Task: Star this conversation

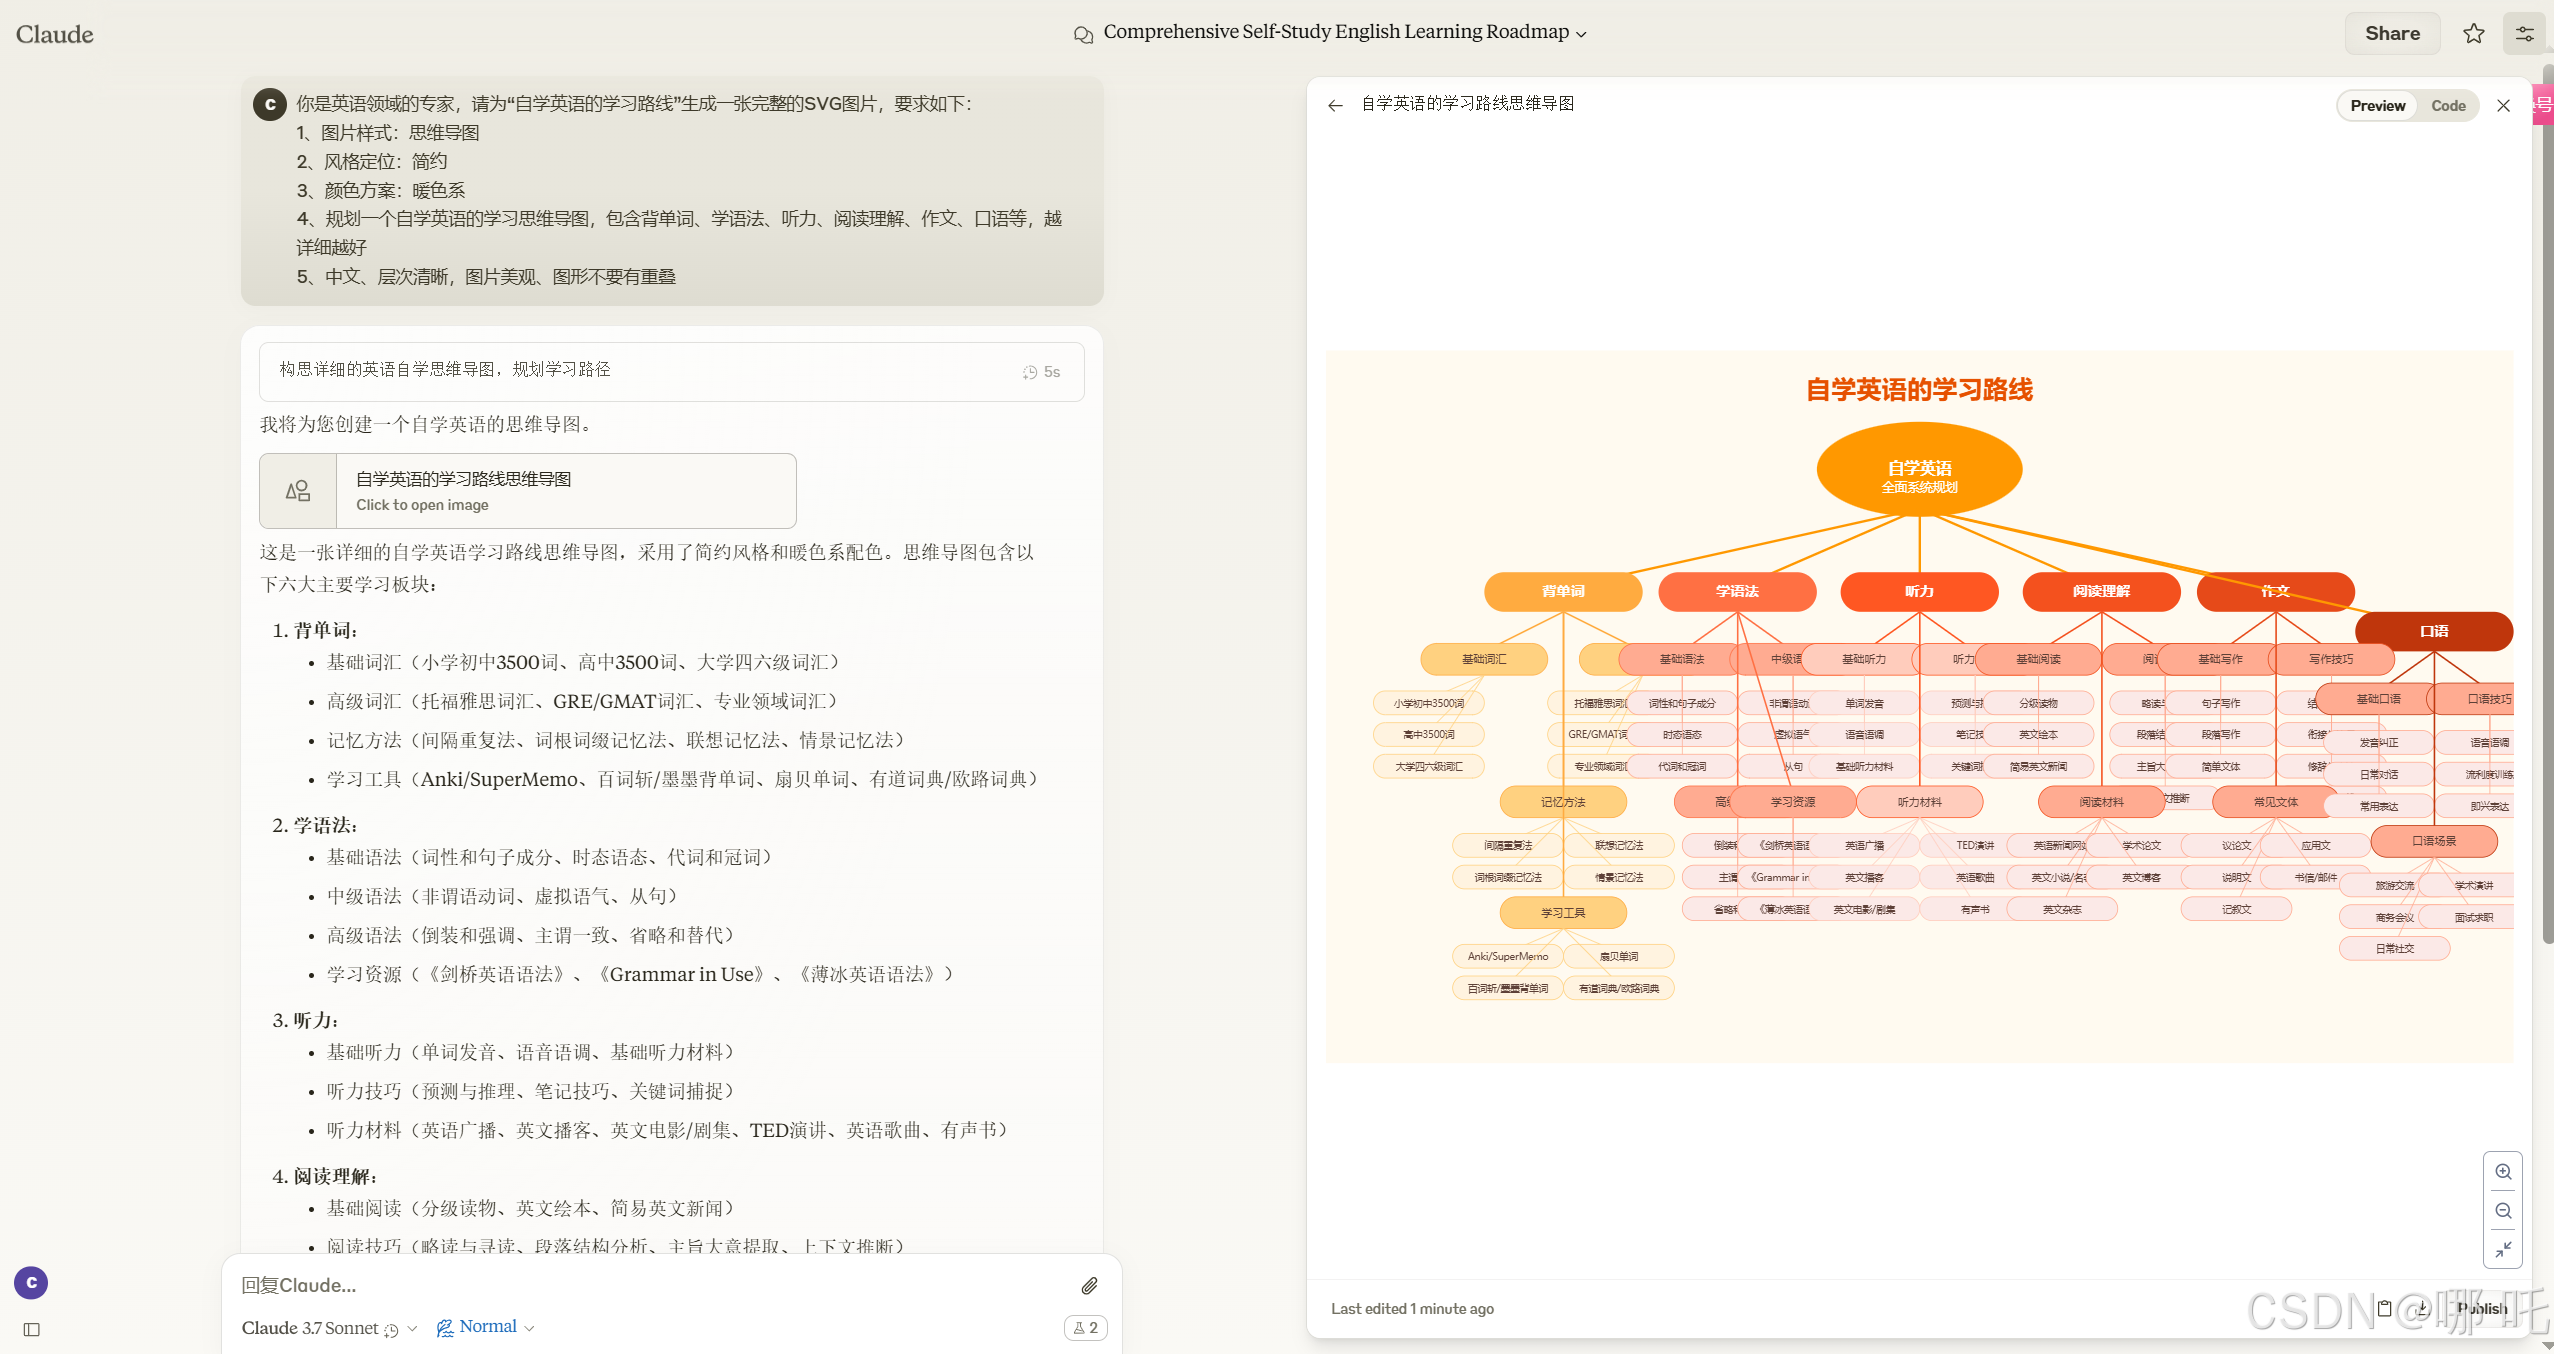Action: coord(2474,34)
